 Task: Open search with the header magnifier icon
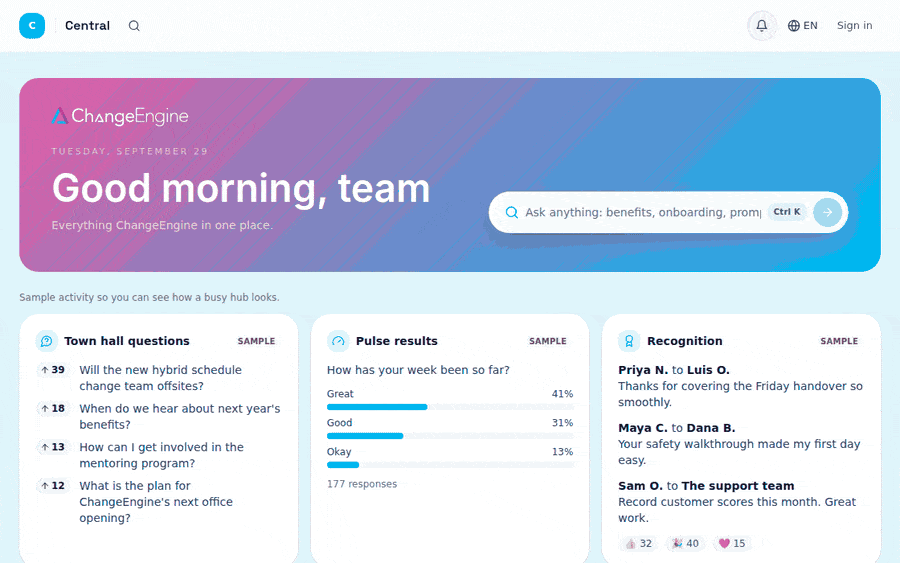(134, 26)
